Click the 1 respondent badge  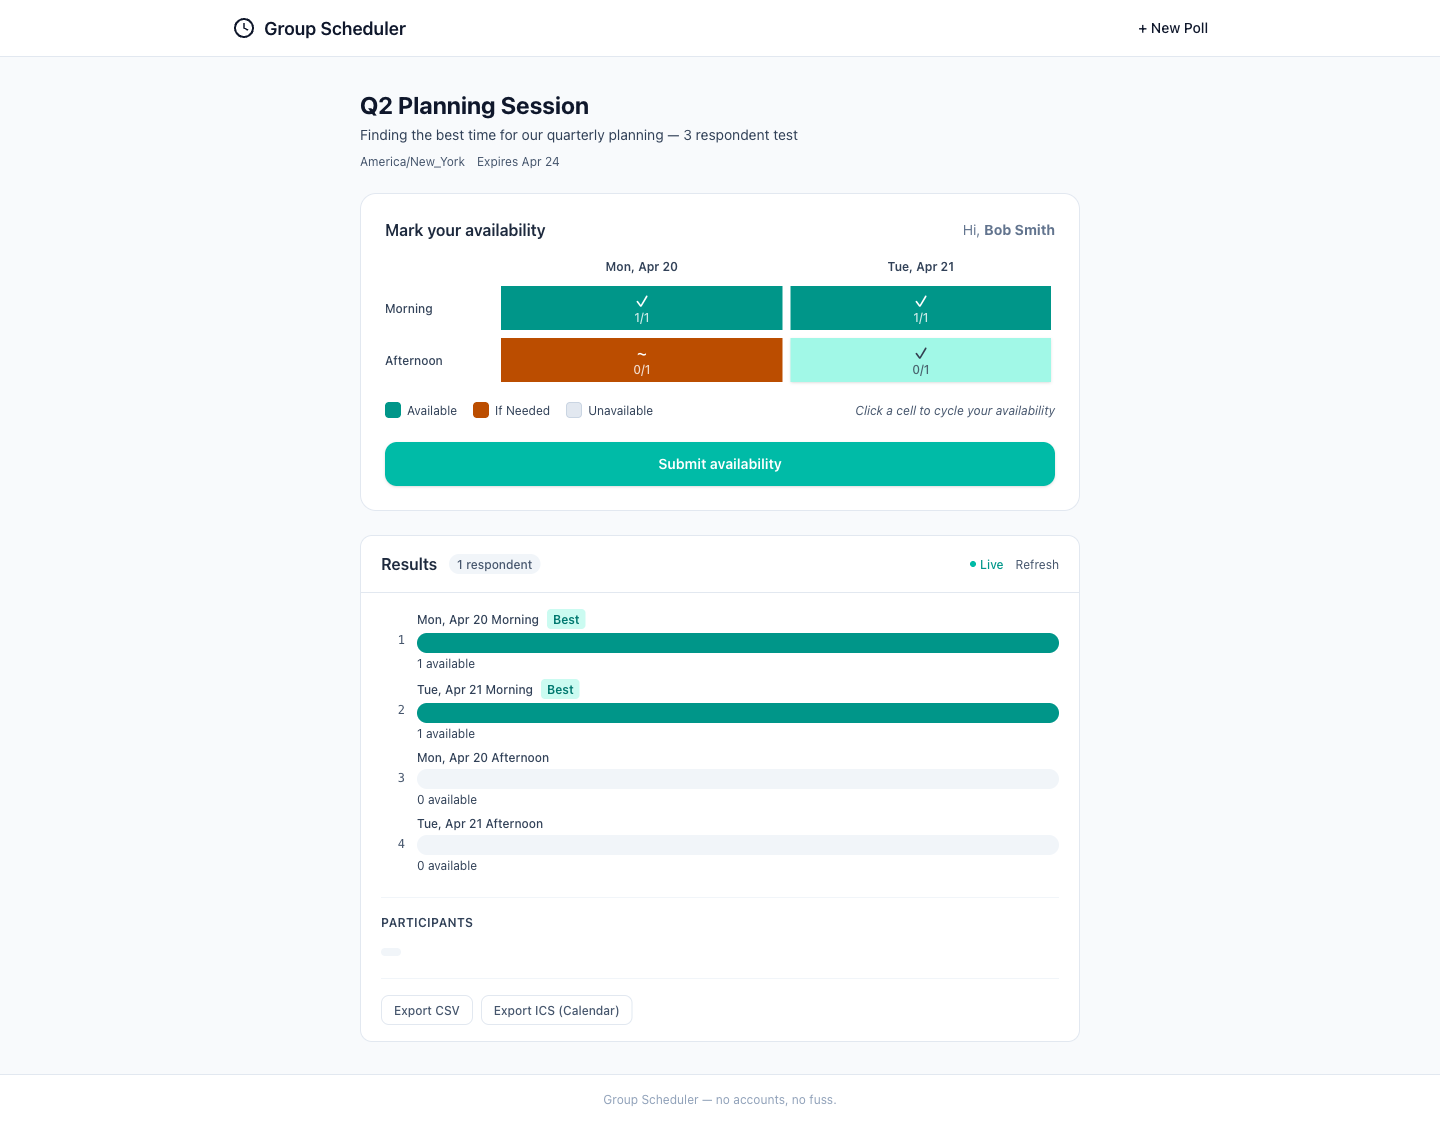click(494, 565)
